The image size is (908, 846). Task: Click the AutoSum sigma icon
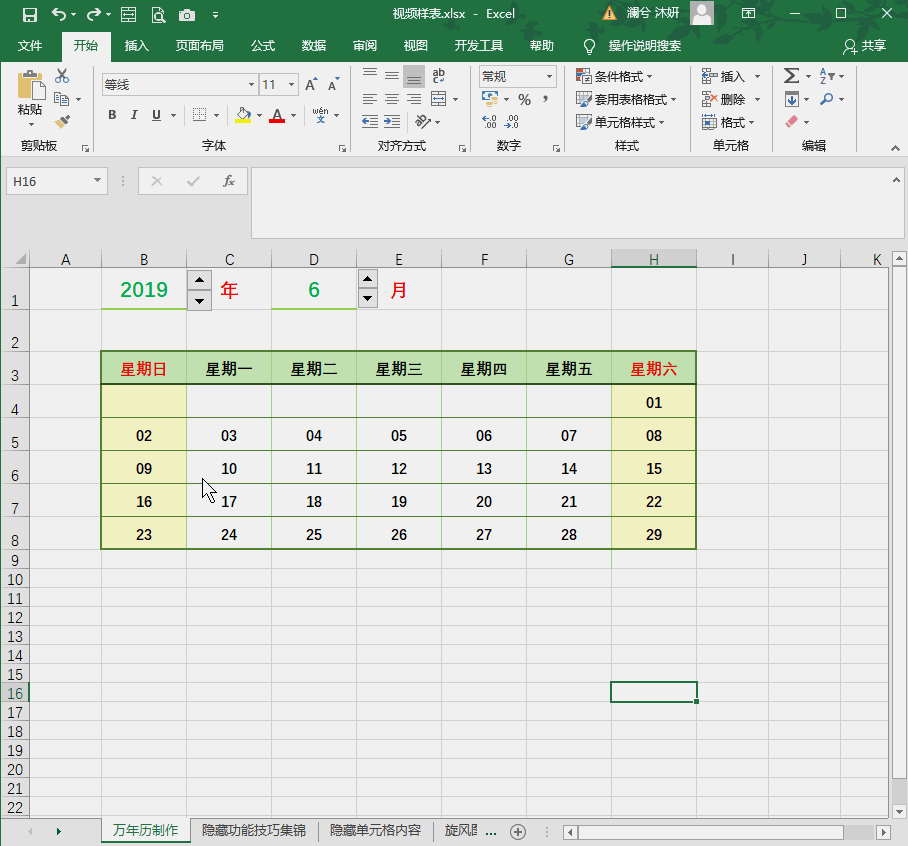coord(791,76)
